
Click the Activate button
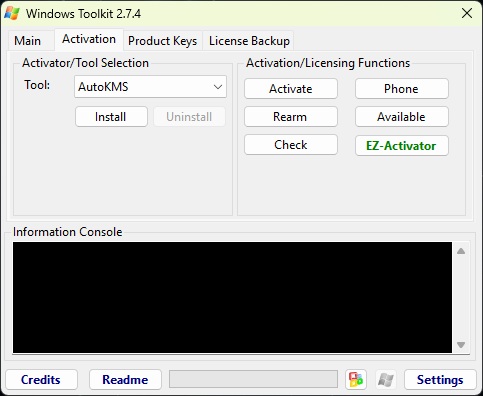291,89
